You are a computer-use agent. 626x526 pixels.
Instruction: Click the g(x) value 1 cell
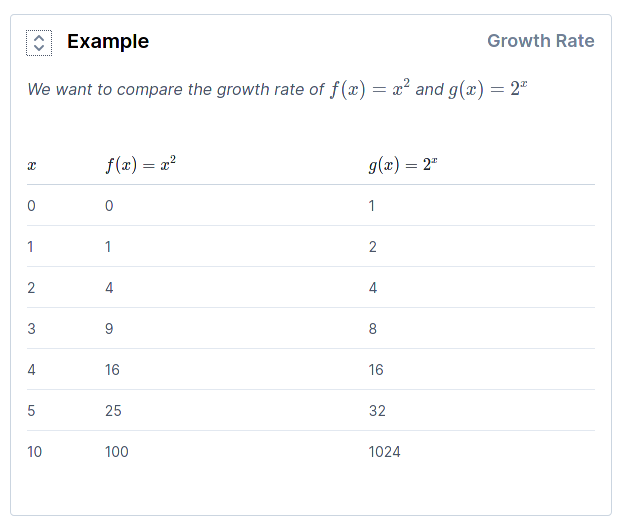pyautogui.click(x=371, y=206)
